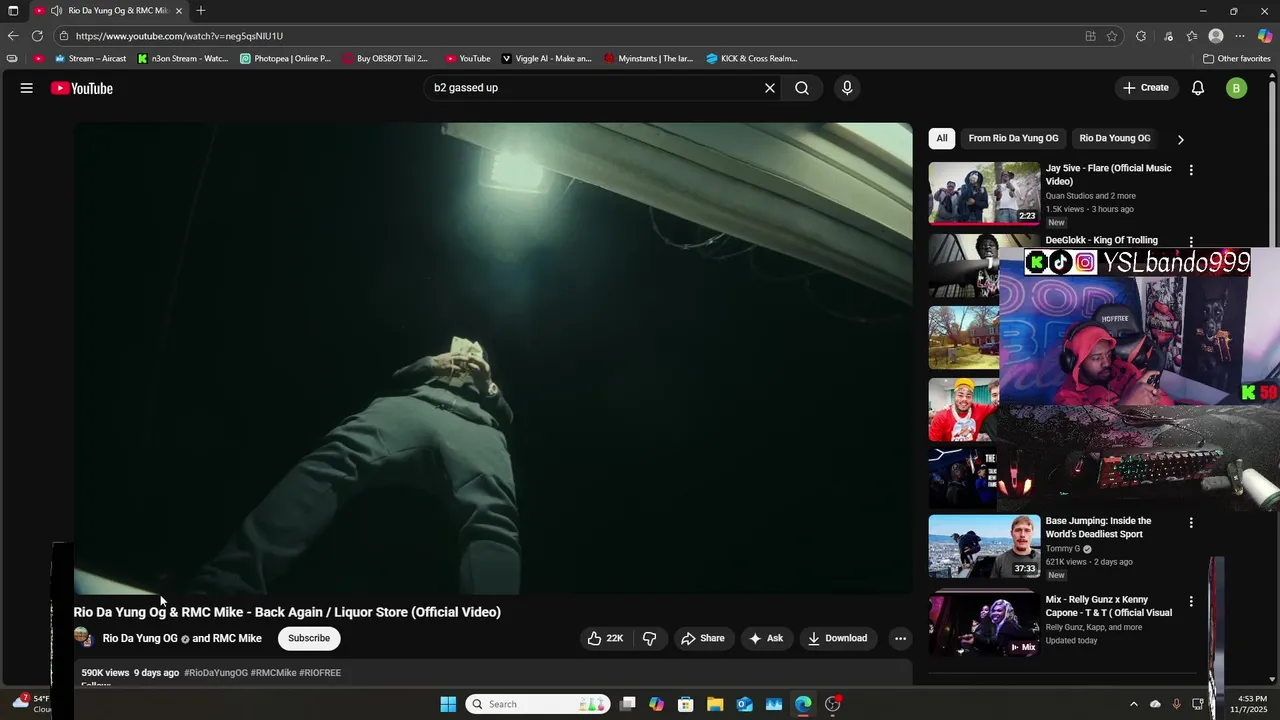Screen dimensions: 1280x720
Task: Open Other favorites folder
Action: point(1236,59)
